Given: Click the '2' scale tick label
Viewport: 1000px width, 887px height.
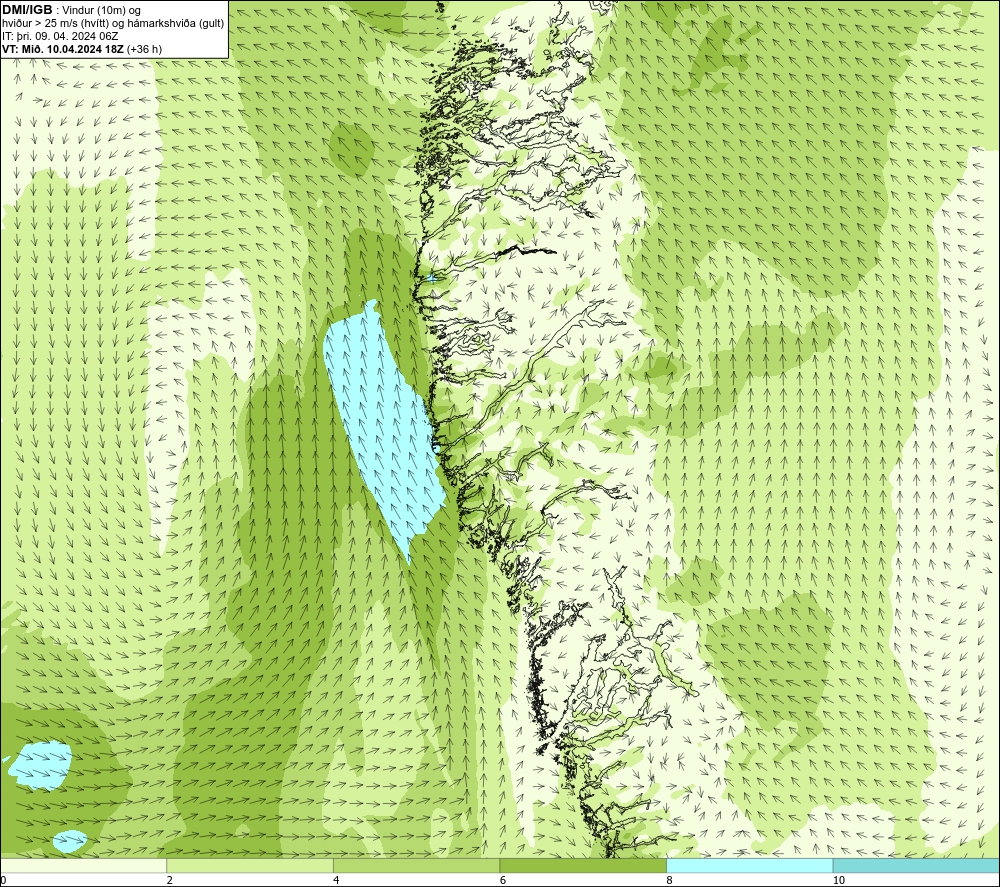Looking at the screenshot, I should [x=170, y=880].
